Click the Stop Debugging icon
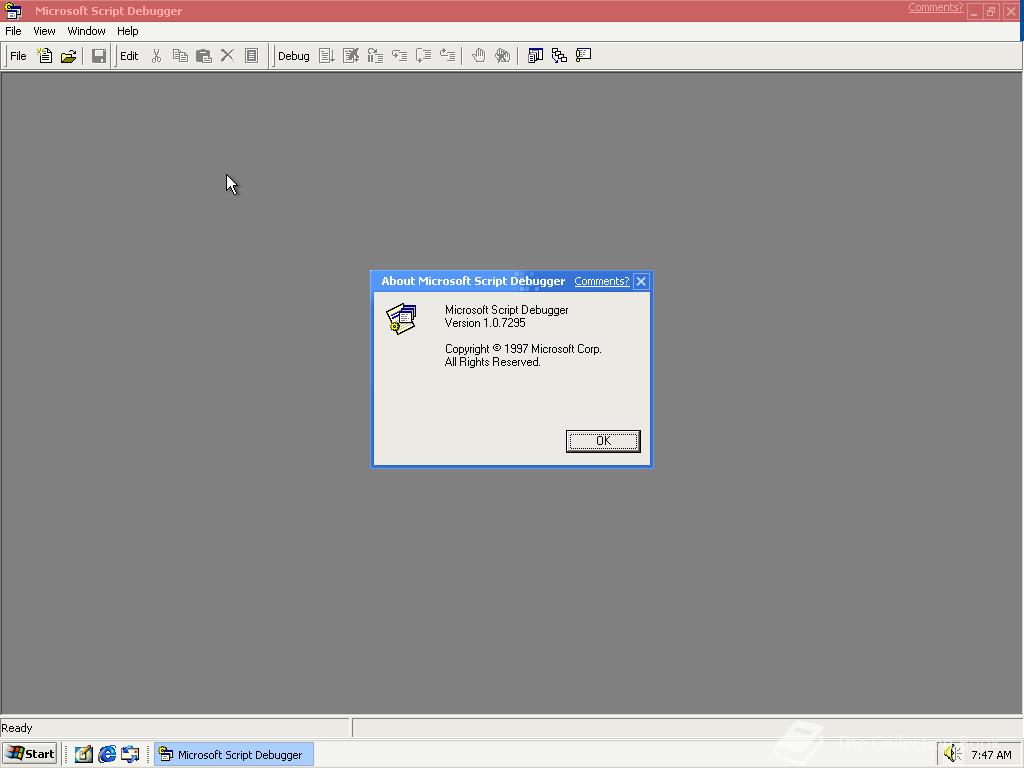 pos(351,56)
